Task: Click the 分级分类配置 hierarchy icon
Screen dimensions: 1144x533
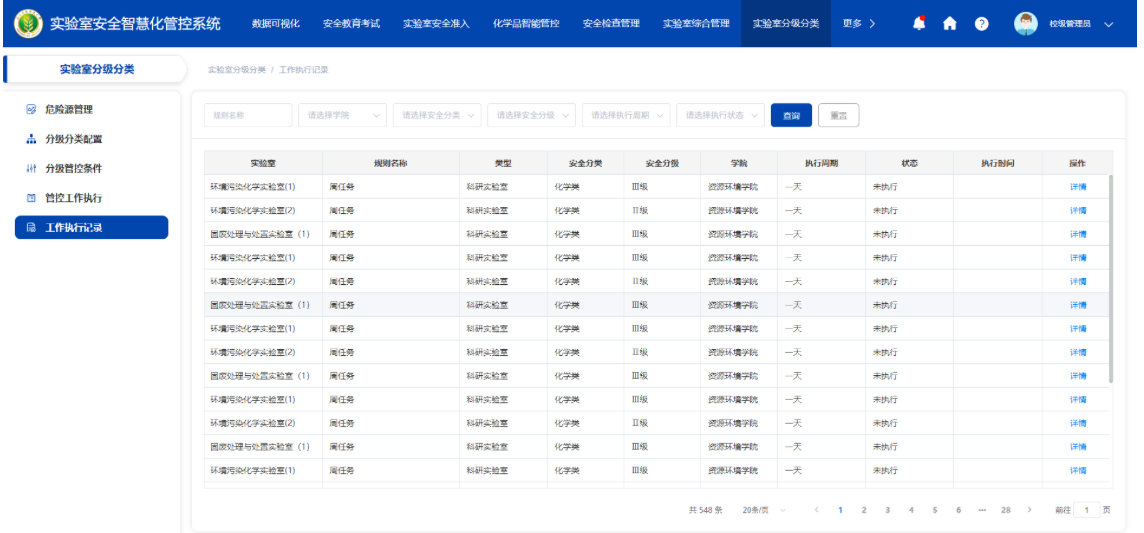Action: click(x=31, y=139)
